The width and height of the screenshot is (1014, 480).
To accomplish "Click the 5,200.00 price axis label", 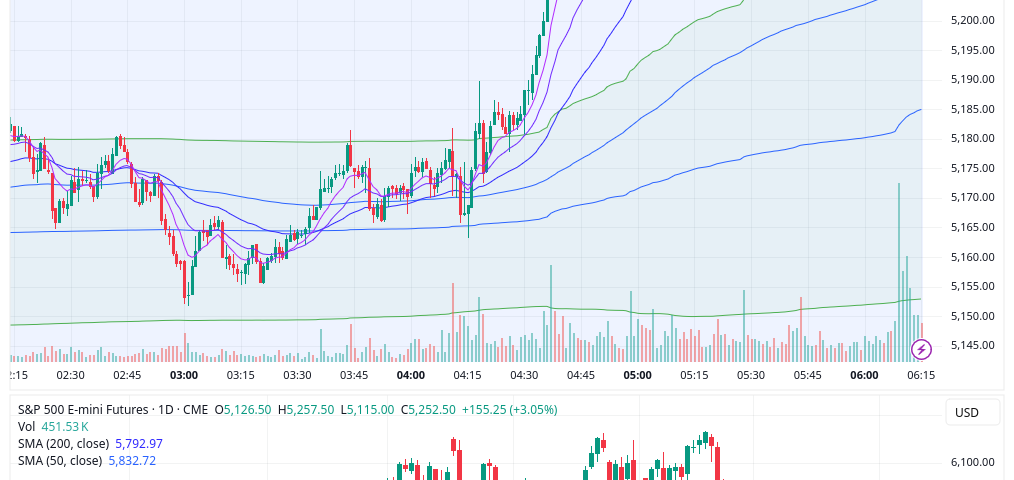I will [973, 20].
